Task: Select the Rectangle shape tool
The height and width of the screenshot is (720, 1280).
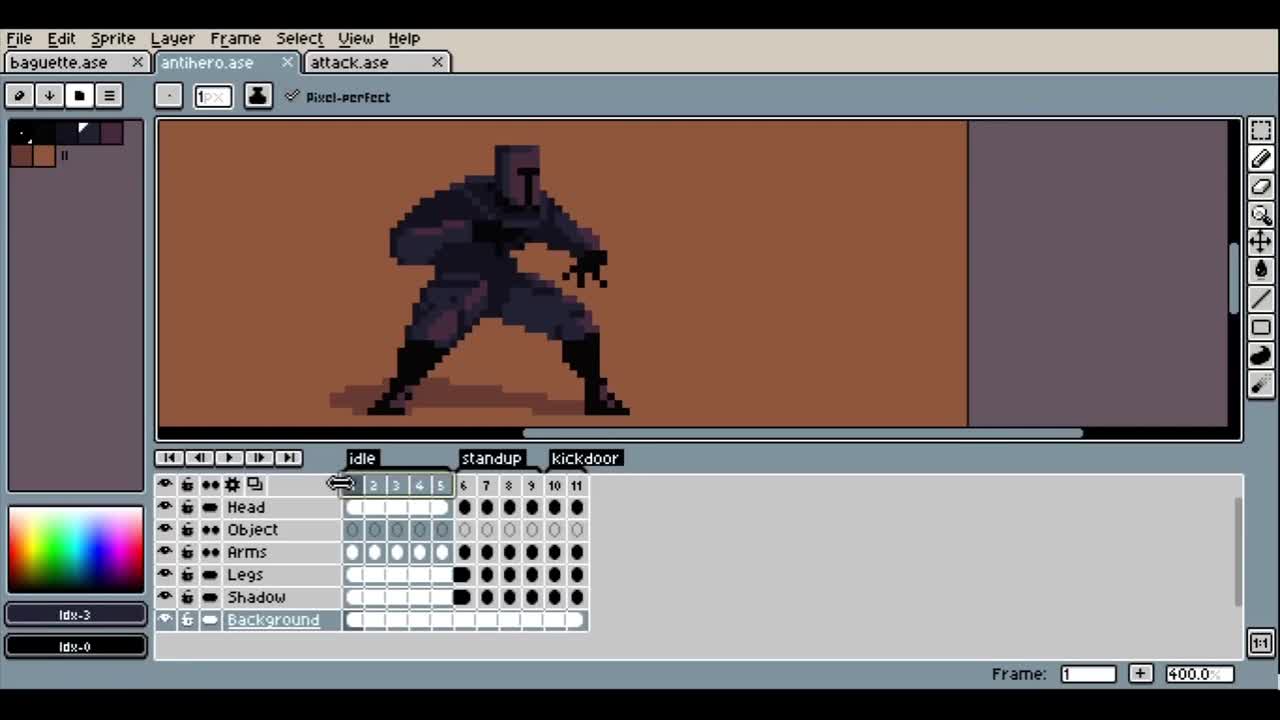Action: click(x=1260, y=328)
